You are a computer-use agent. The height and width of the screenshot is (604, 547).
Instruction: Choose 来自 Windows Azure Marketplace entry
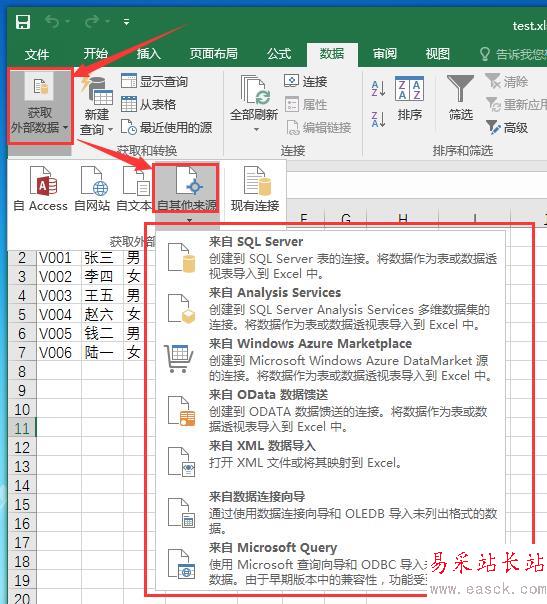click(x=331, y=359)
